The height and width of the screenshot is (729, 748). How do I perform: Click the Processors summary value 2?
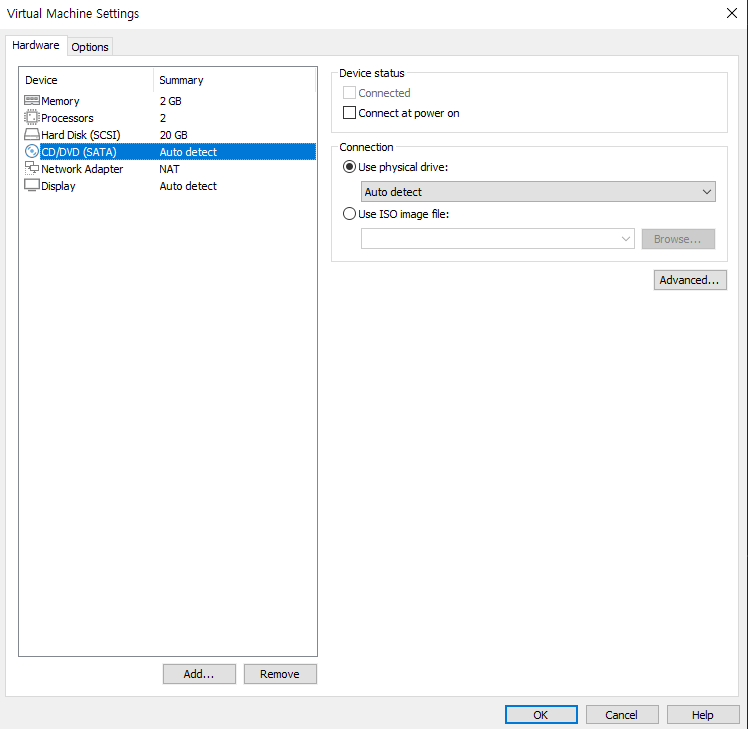tap(163, 118)
